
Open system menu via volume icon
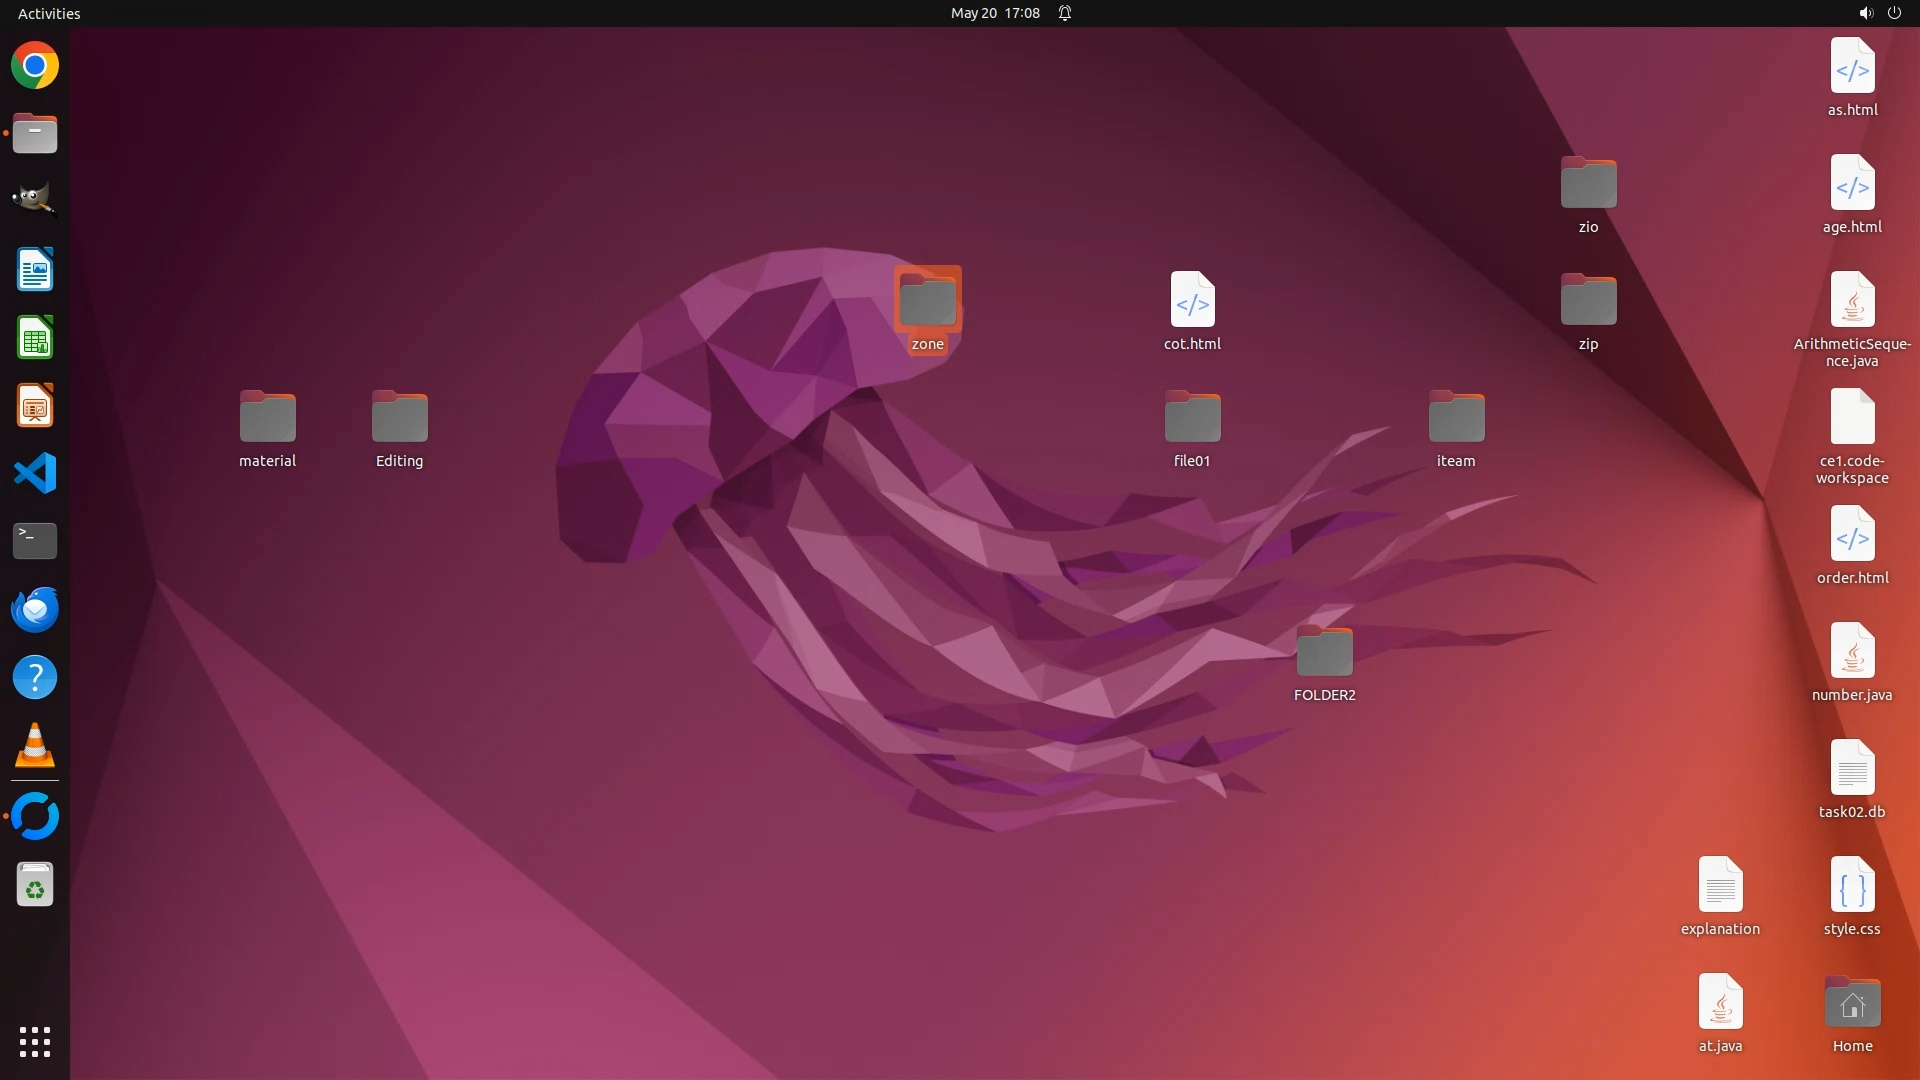click(1865, 13)
